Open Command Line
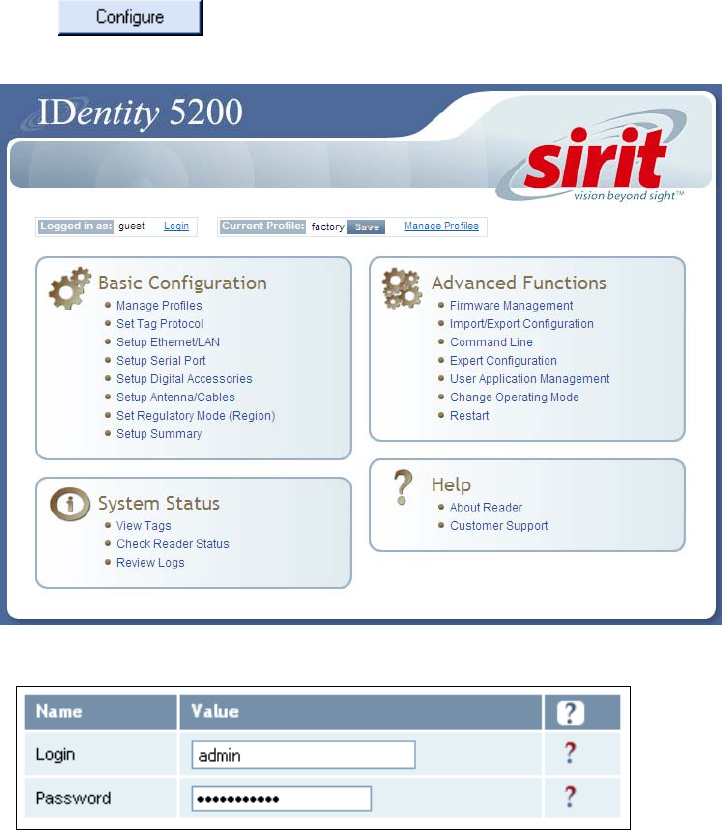 coord(491,342)
